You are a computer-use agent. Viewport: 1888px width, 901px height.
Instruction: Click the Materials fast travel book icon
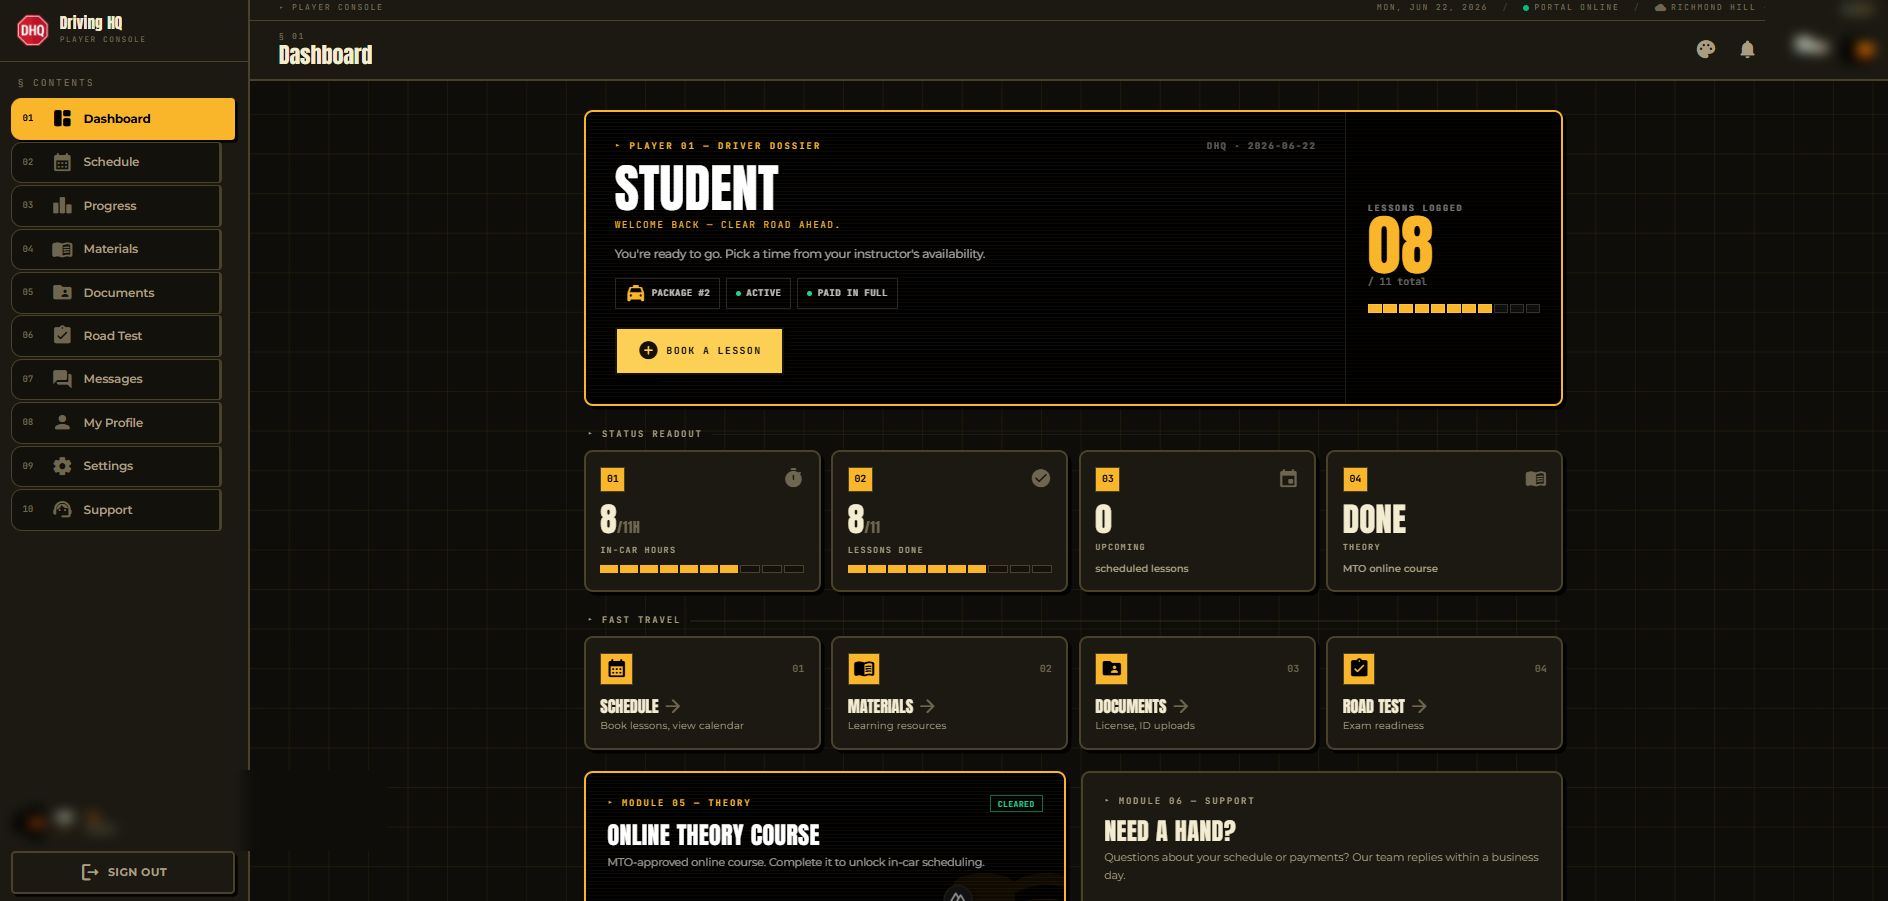tap(864, 668)
